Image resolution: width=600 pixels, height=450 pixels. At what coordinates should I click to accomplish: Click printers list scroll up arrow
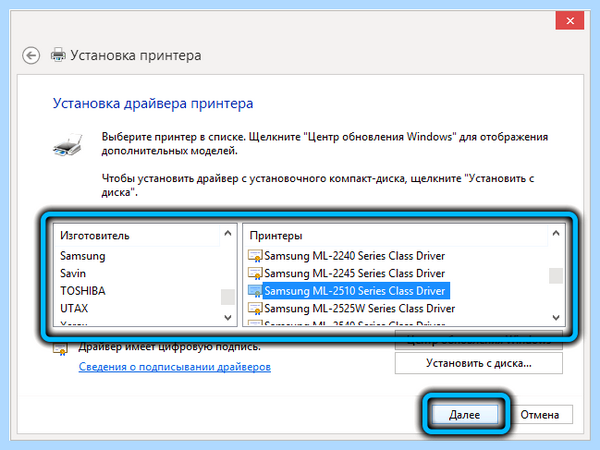(556, 233)
